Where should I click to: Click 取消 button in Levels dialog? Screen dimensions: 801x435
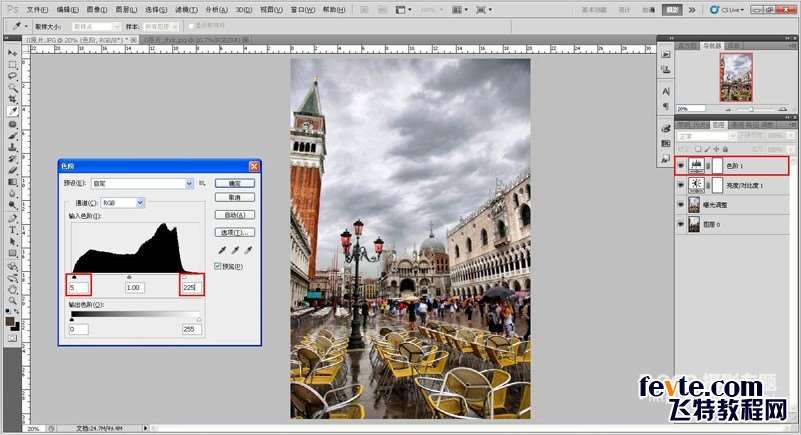pos(234,197)
